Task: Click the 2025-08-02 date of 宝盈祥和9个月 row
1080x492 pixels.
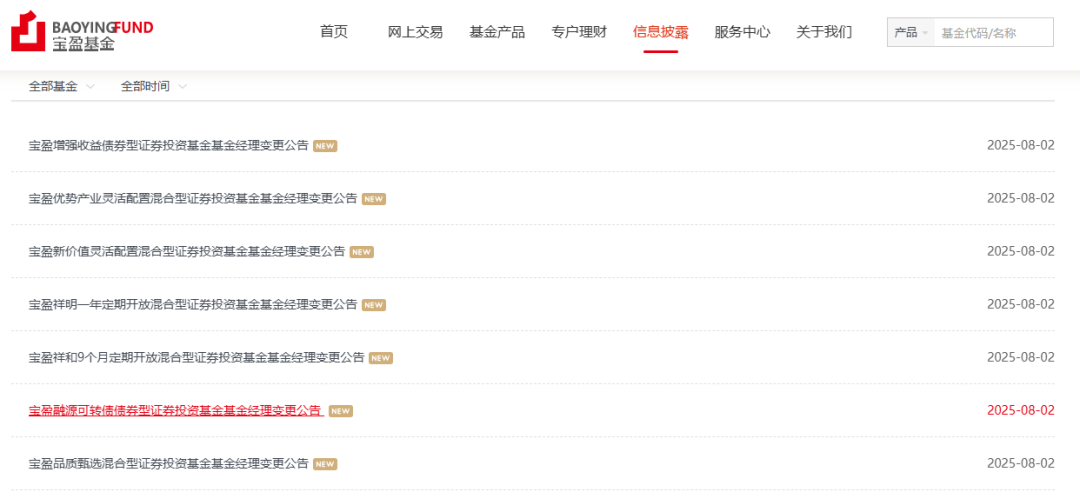Action: coord(1021,358)
